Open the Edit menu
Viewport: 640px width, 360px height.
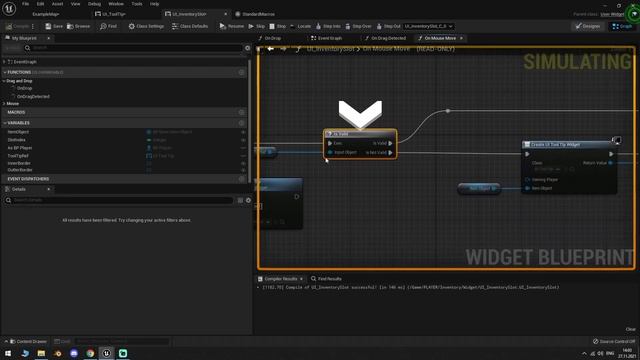click(40, 4)
